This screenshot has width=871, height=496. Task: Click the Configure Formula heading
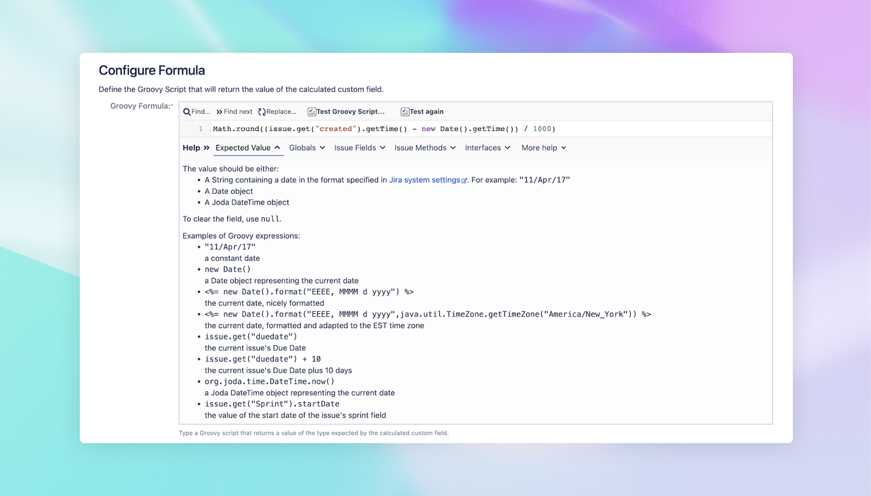click(152, 71)
